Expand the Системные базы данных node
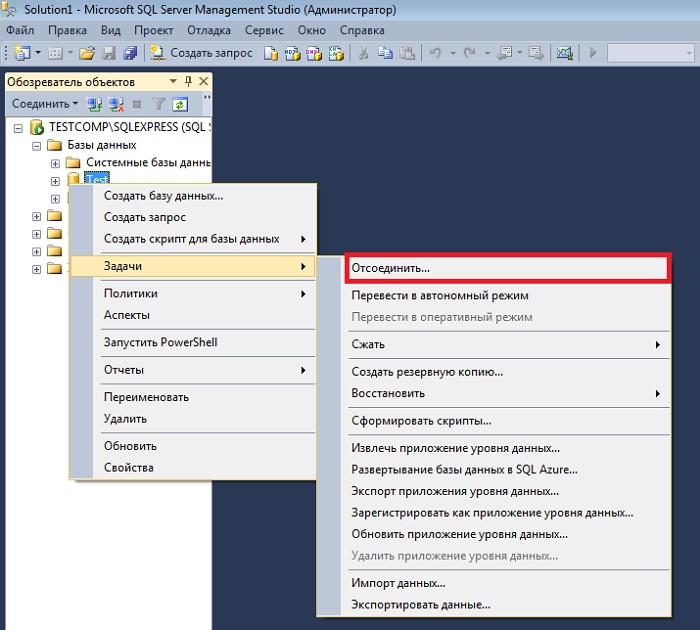700x630 pixels. (55, 163)
